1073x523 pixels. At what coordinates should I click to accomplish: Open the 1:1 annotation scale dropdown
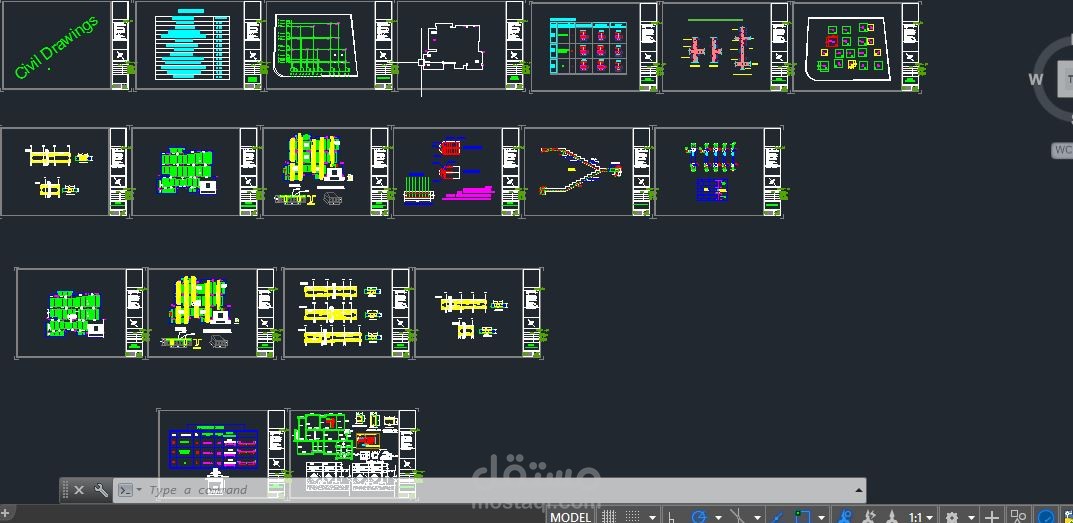[921, 518]
